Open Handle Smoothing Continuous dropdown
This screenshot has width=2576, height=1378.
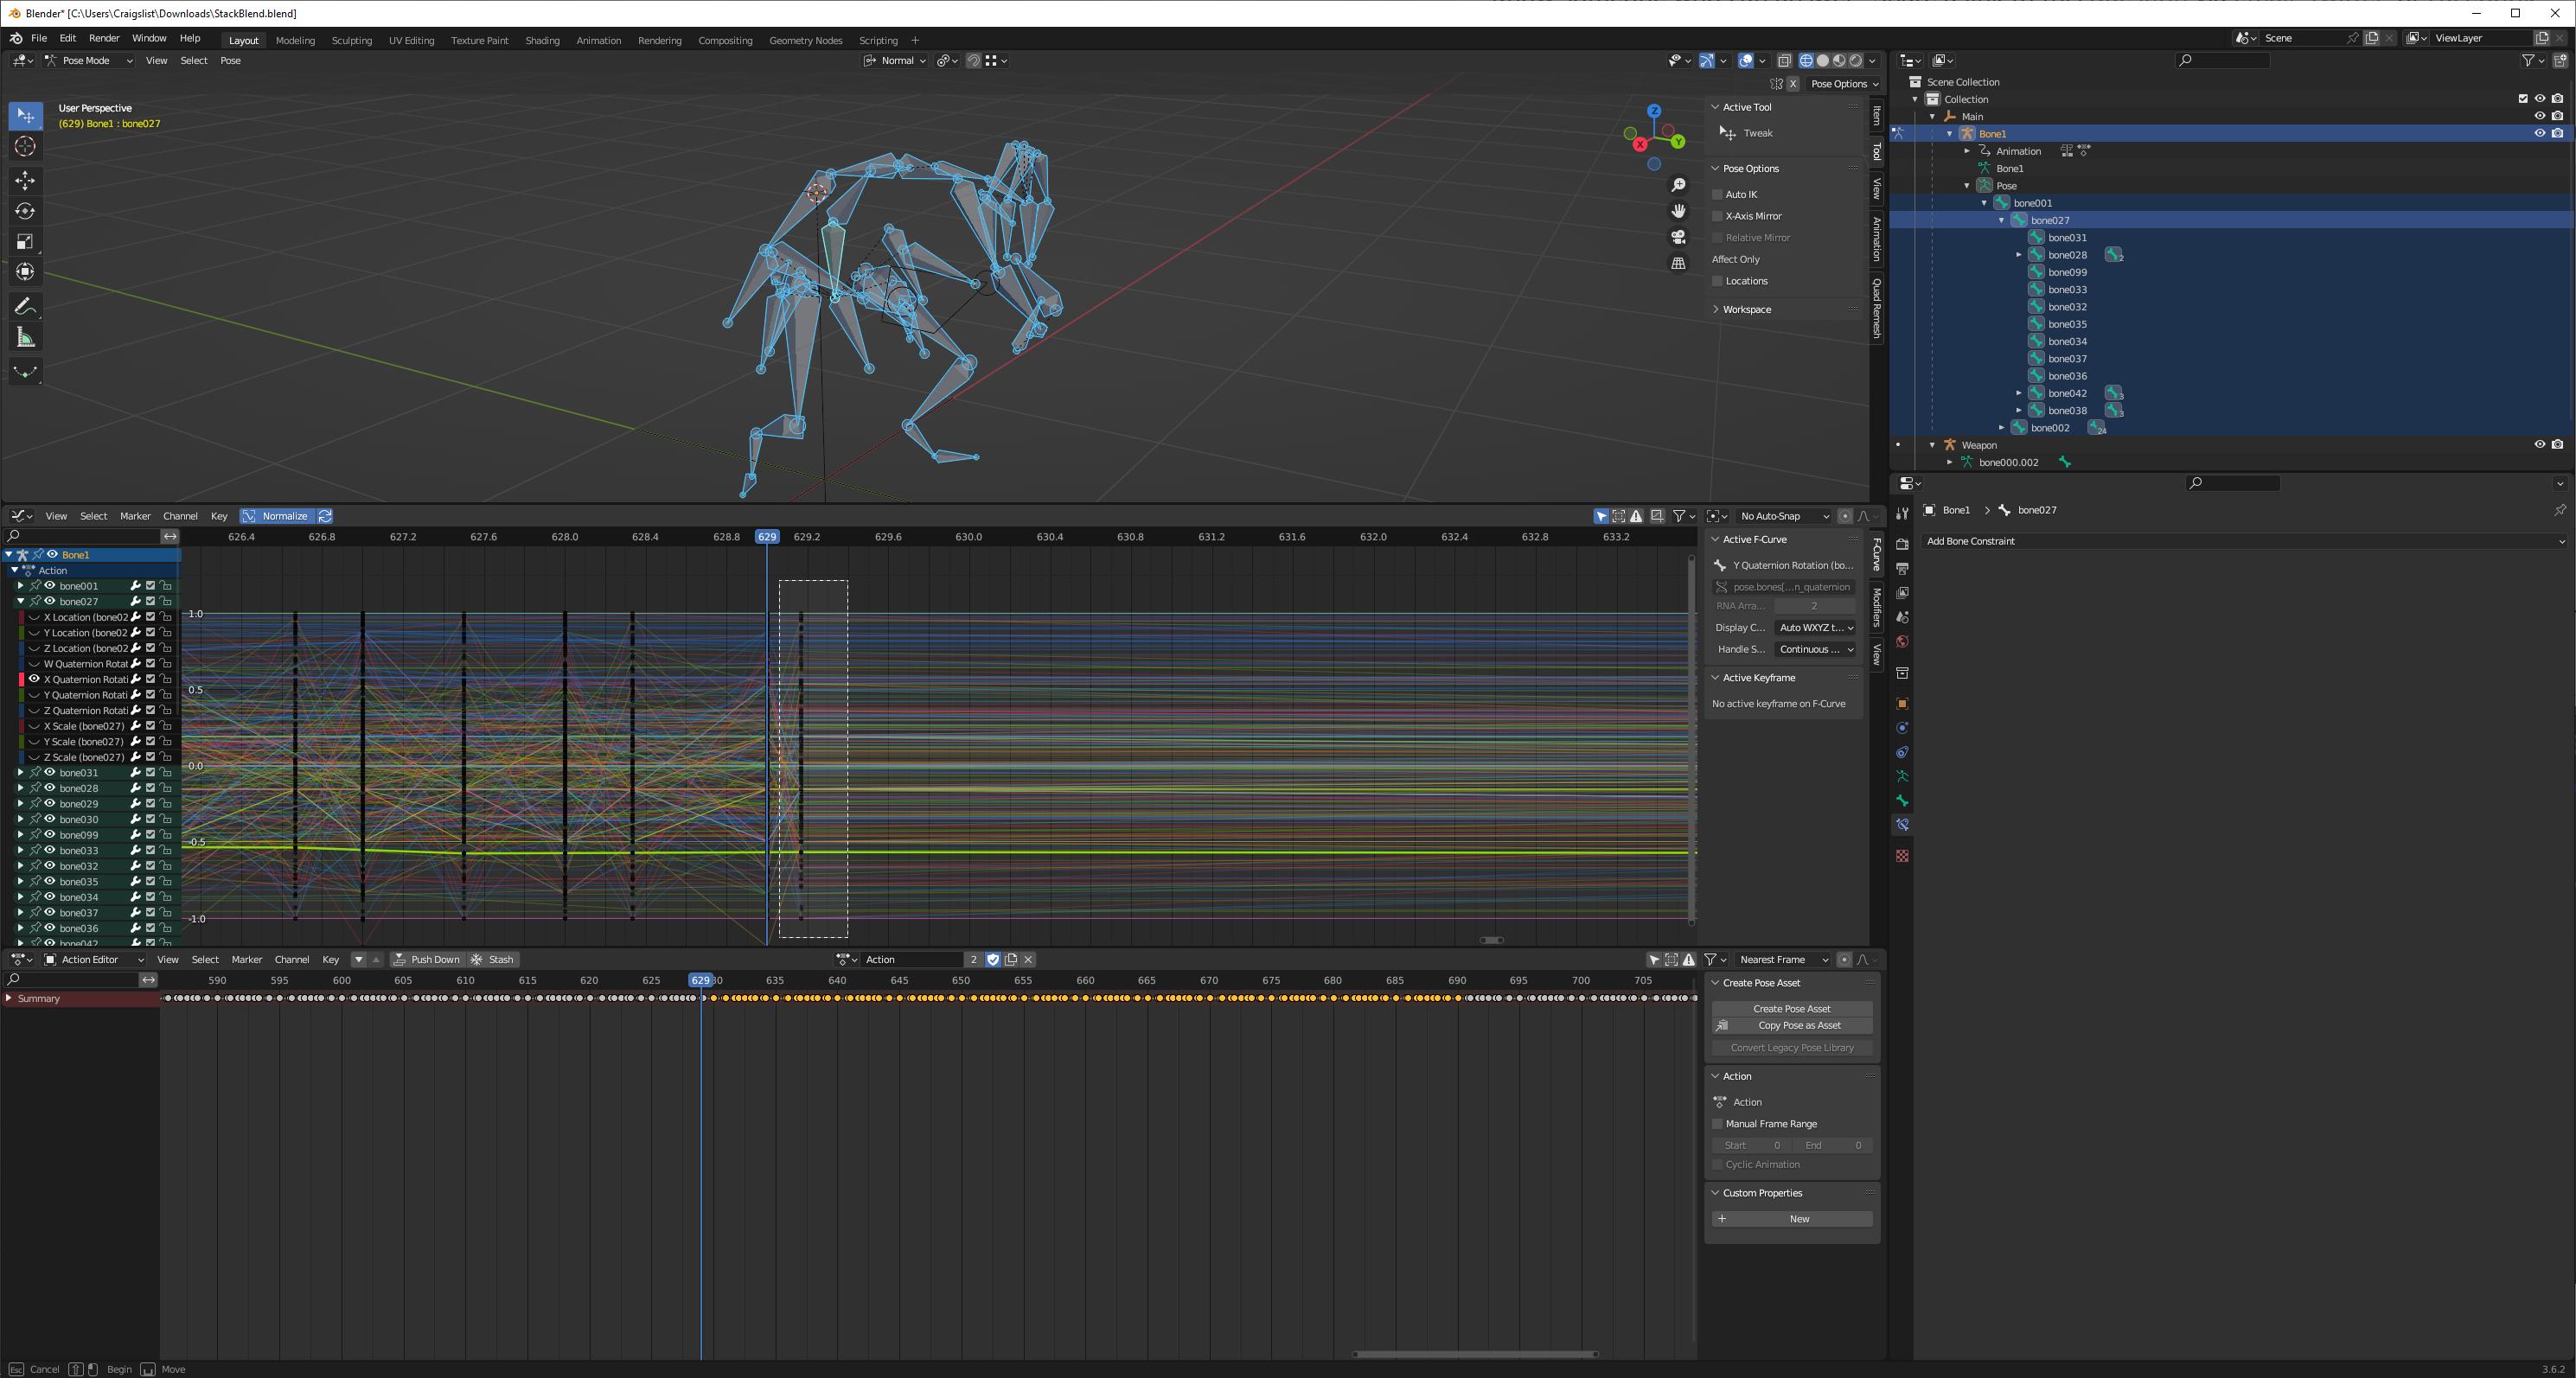[1815, 649]
